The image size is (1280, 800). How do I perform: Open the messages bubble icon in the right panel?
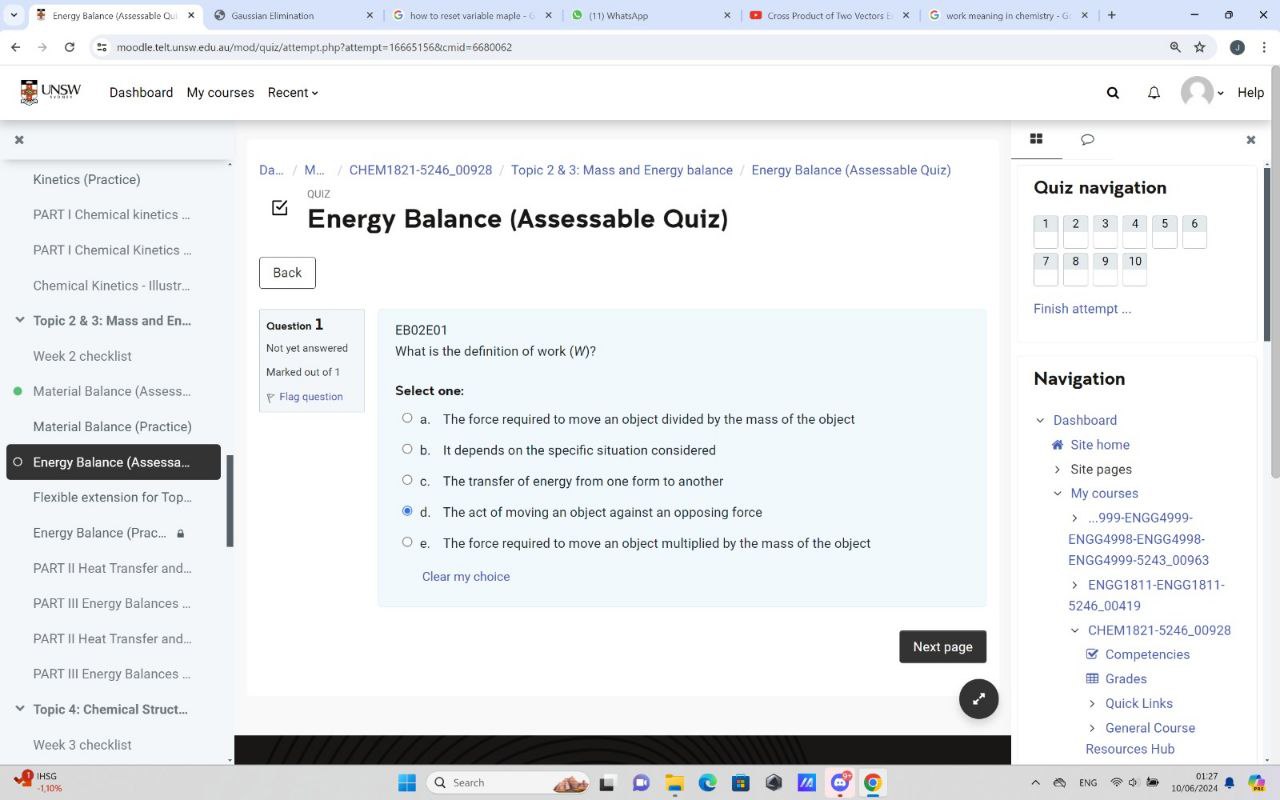1087,139
